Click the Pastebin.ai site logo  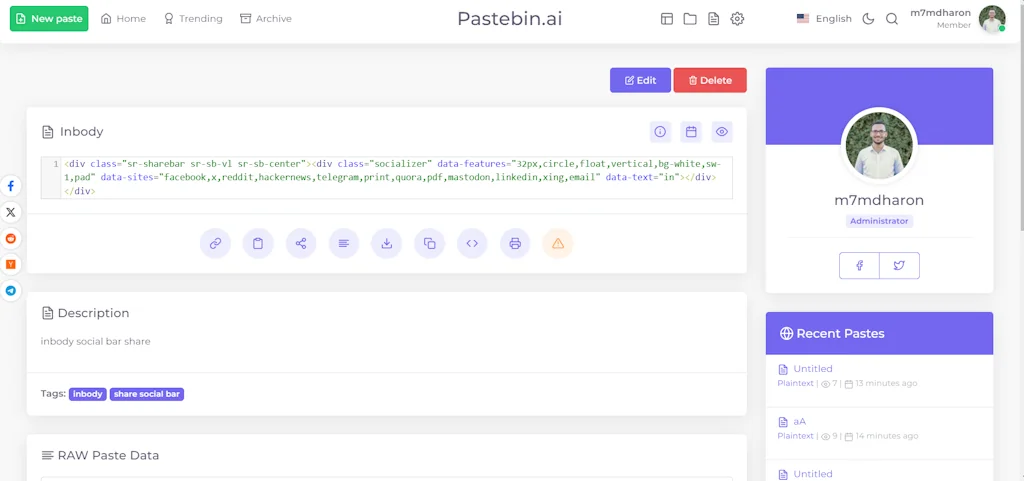509,19
